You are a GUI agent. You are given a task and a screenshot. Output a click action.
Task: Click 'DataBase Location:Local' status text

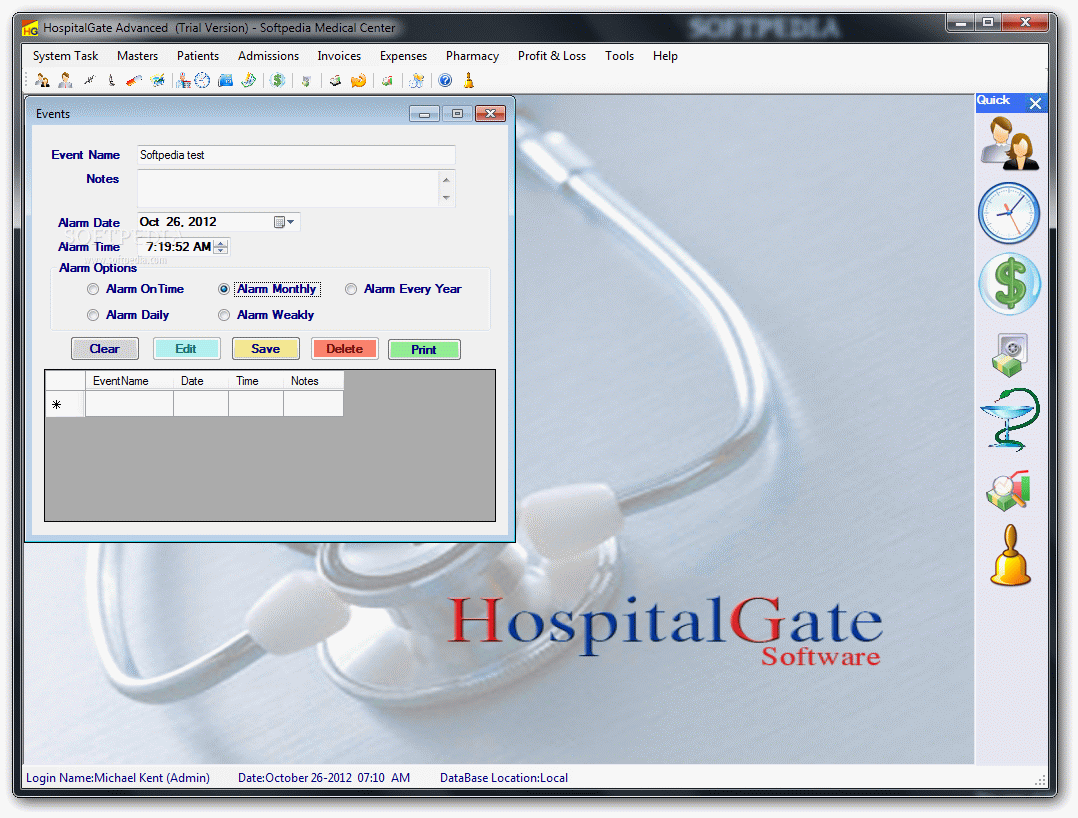pos(504,777)
